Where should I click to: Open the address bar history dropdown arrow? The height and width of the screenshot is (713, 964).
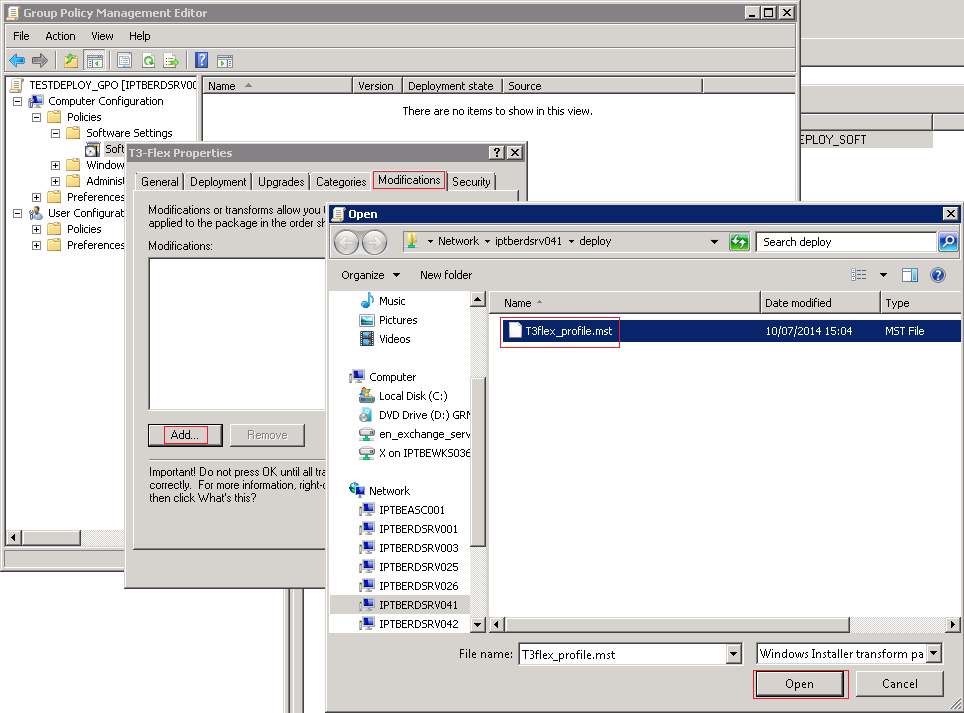[x=714, y=242]
